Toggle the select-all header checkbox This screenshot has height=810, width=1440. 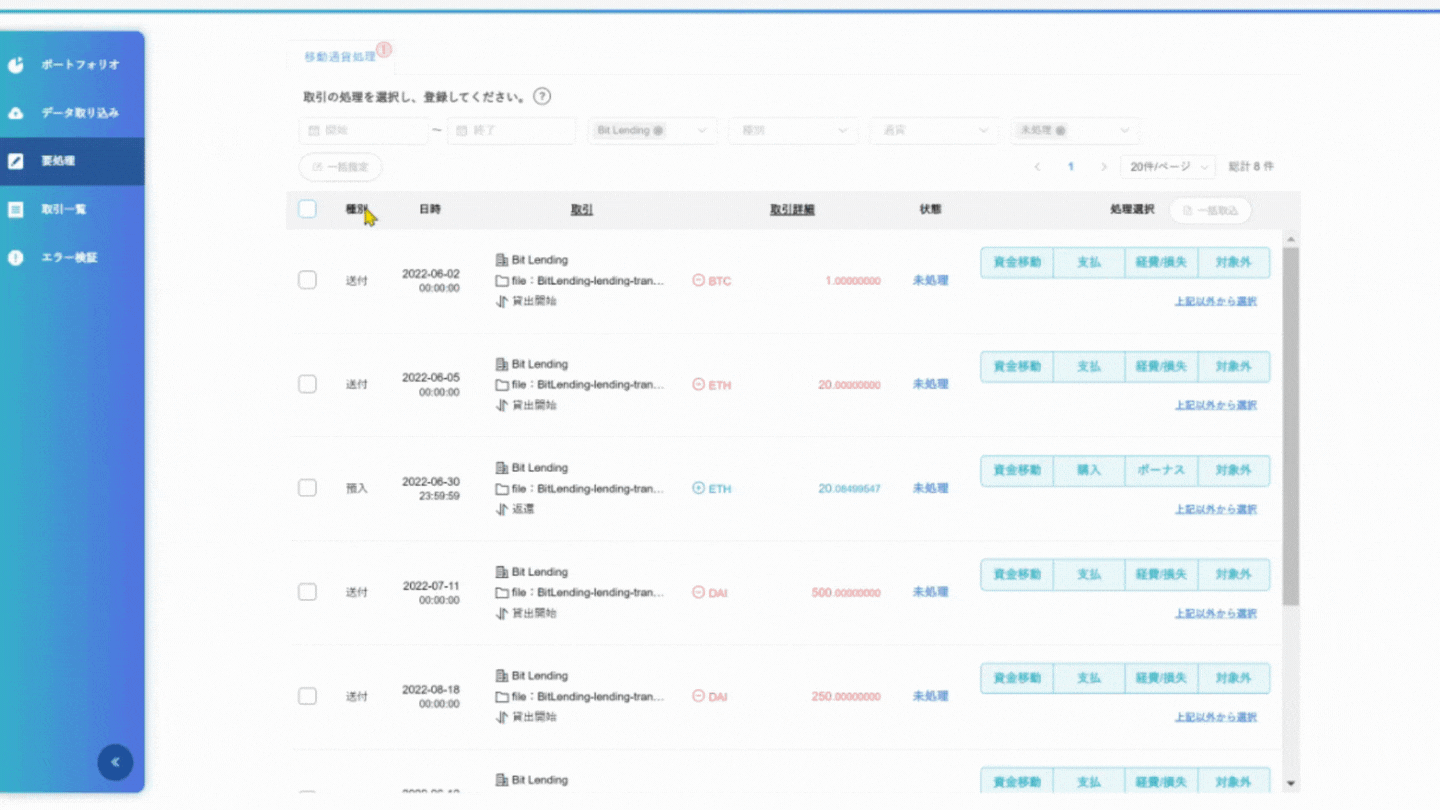307,209
